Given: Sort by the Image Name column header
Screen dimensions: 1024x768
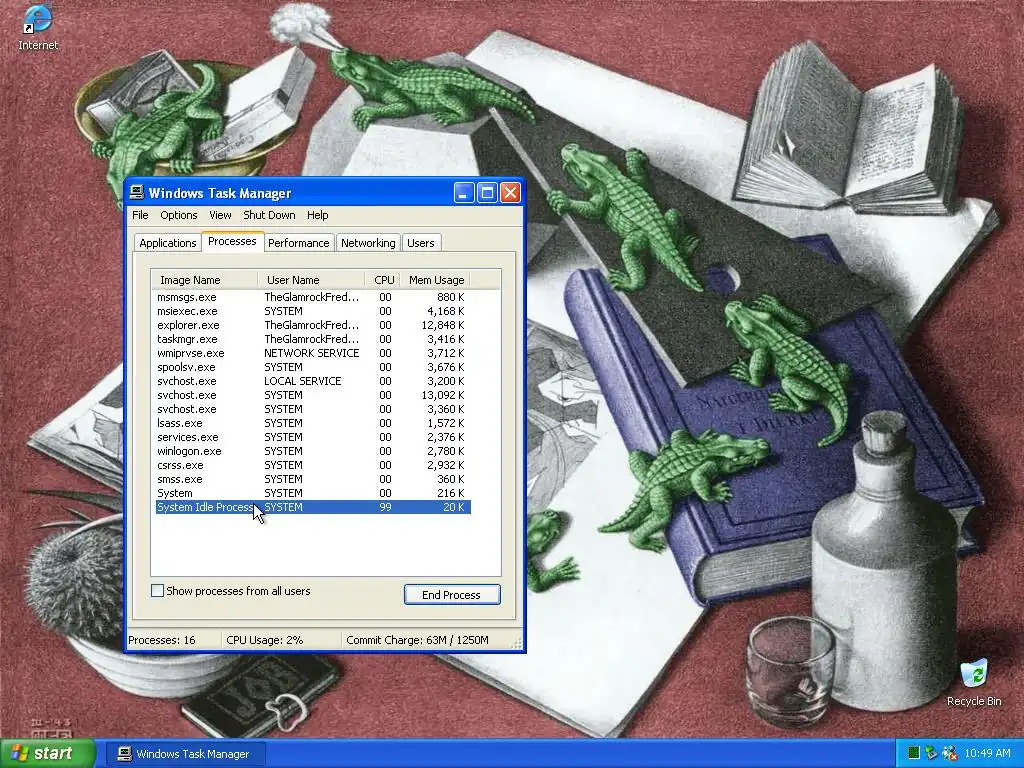Looking at the screenshot, I should click(204, 280).
